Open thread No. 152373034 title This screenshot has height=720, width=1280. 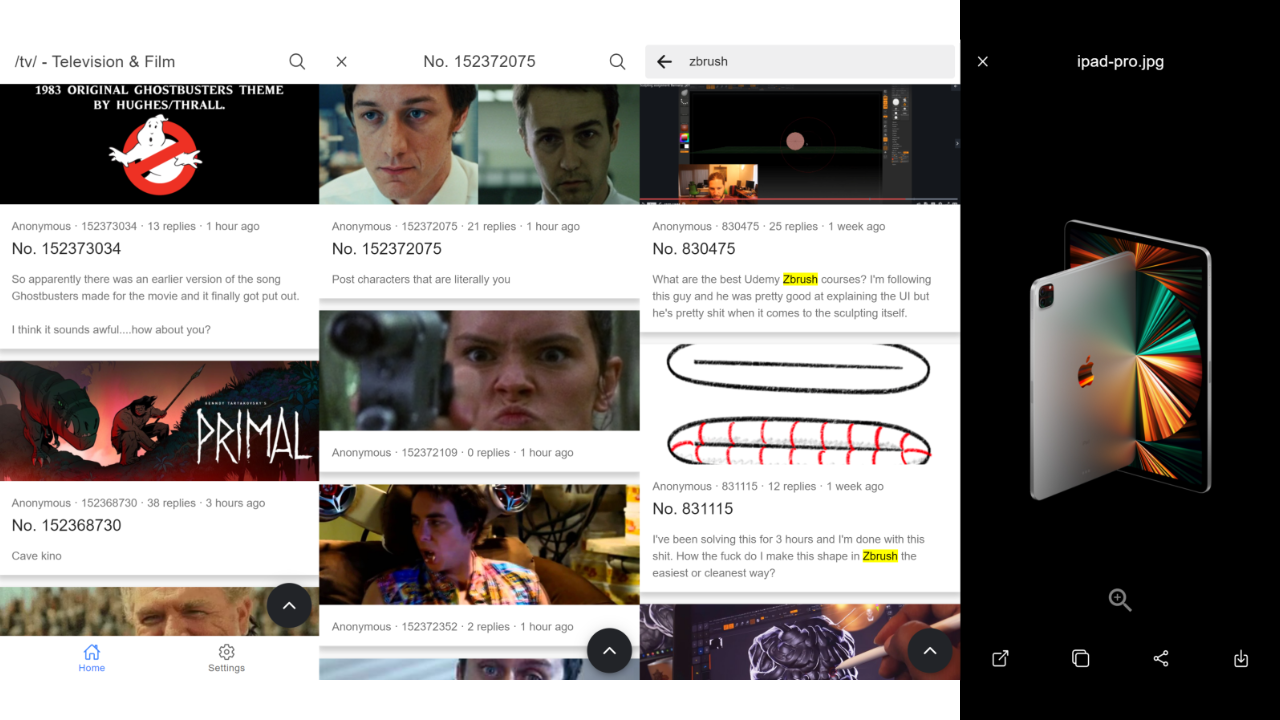[66, 249]
